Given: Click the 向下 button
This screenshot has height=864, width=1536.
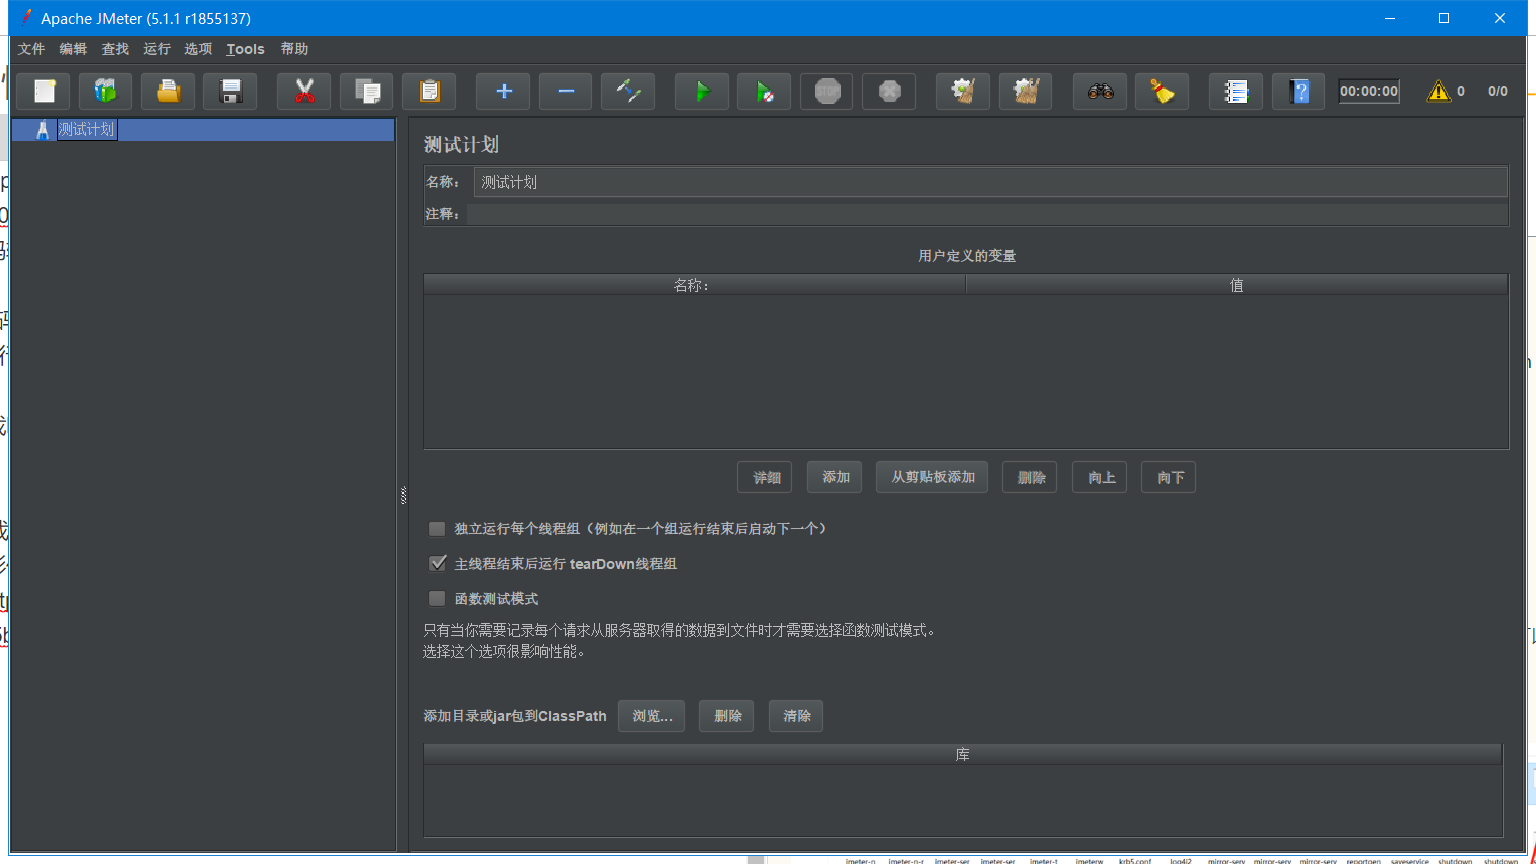Looking at the screenshot, I should [x=1169, y=477].
